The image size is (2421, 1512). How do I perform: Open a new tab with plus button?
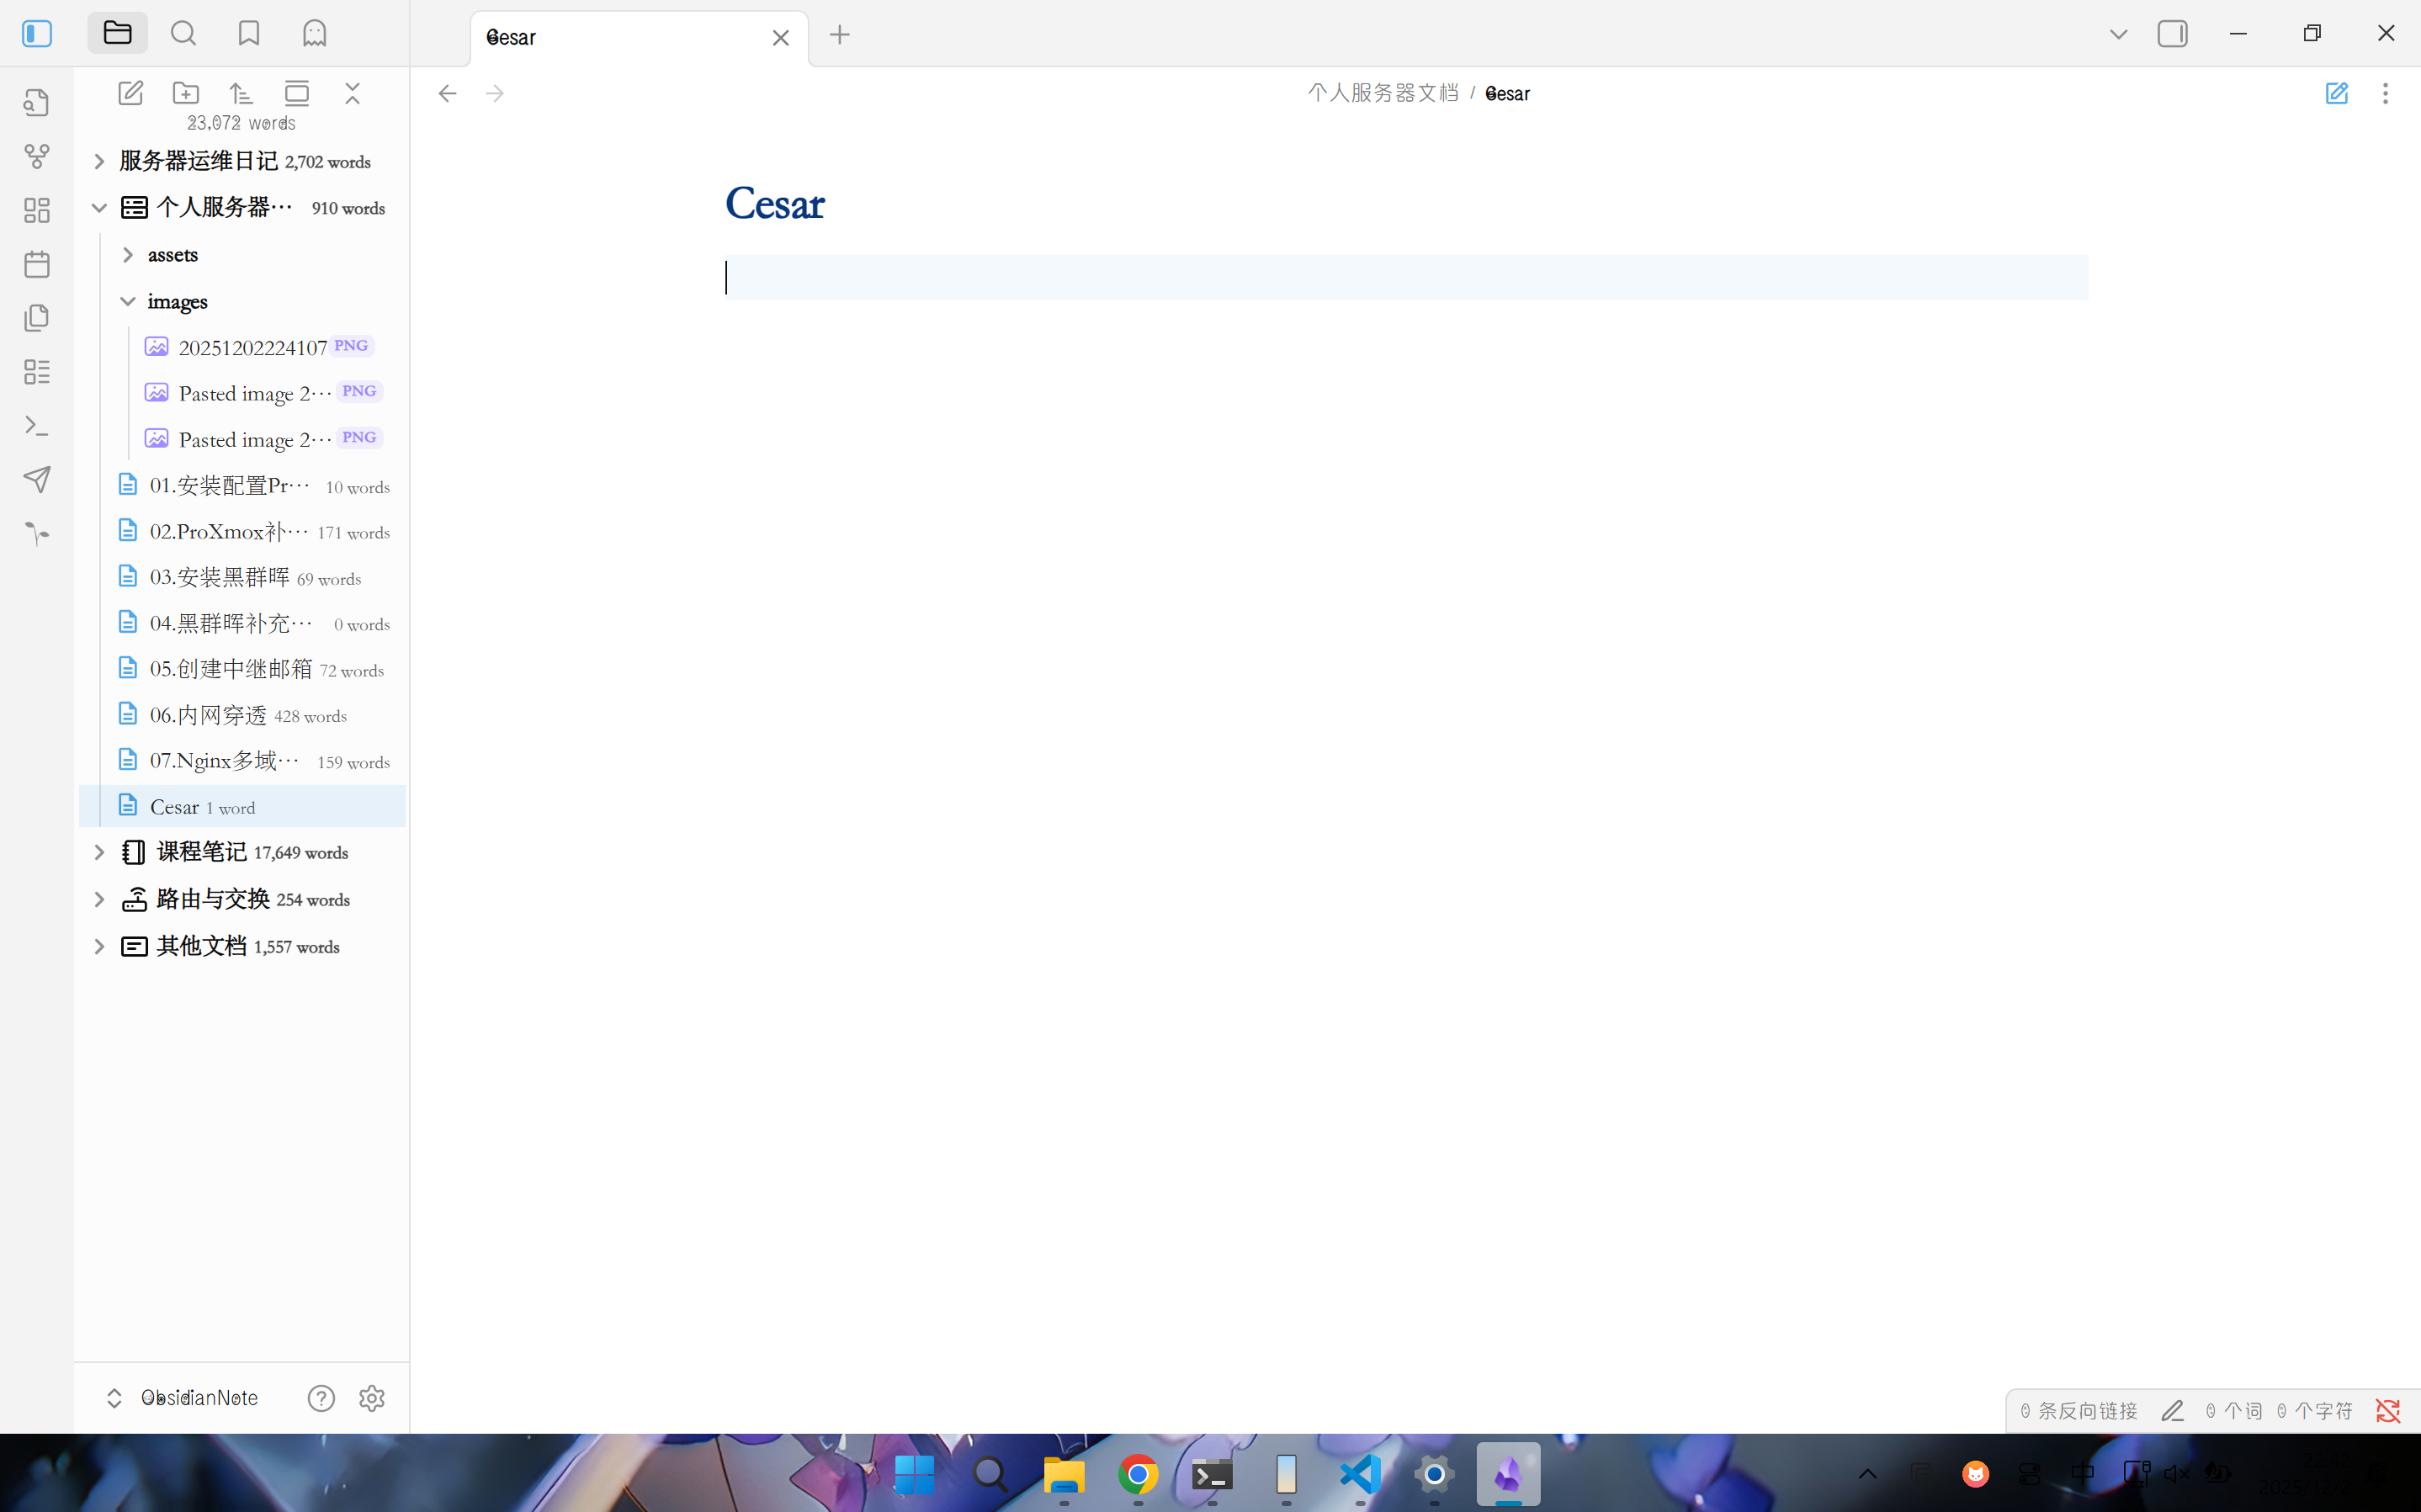point(840,35)
